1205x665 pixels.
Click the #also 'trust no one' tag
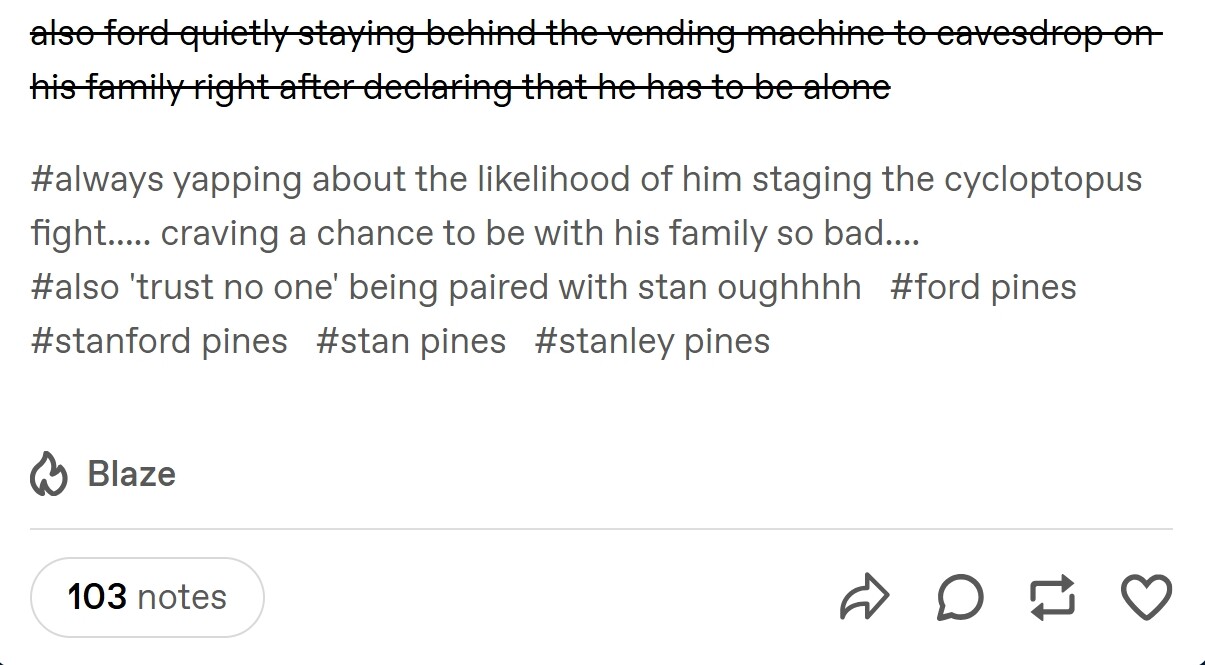pyautogui.click(x=446, y=287)
